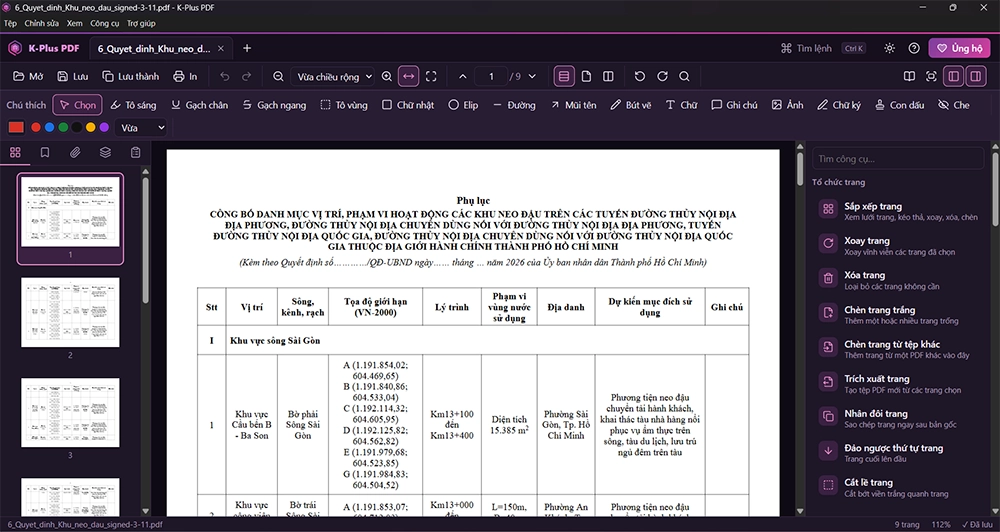Screen dimensions: 1000x532
Task: Open a new tab with the plus button
Action: click(247, 48)
